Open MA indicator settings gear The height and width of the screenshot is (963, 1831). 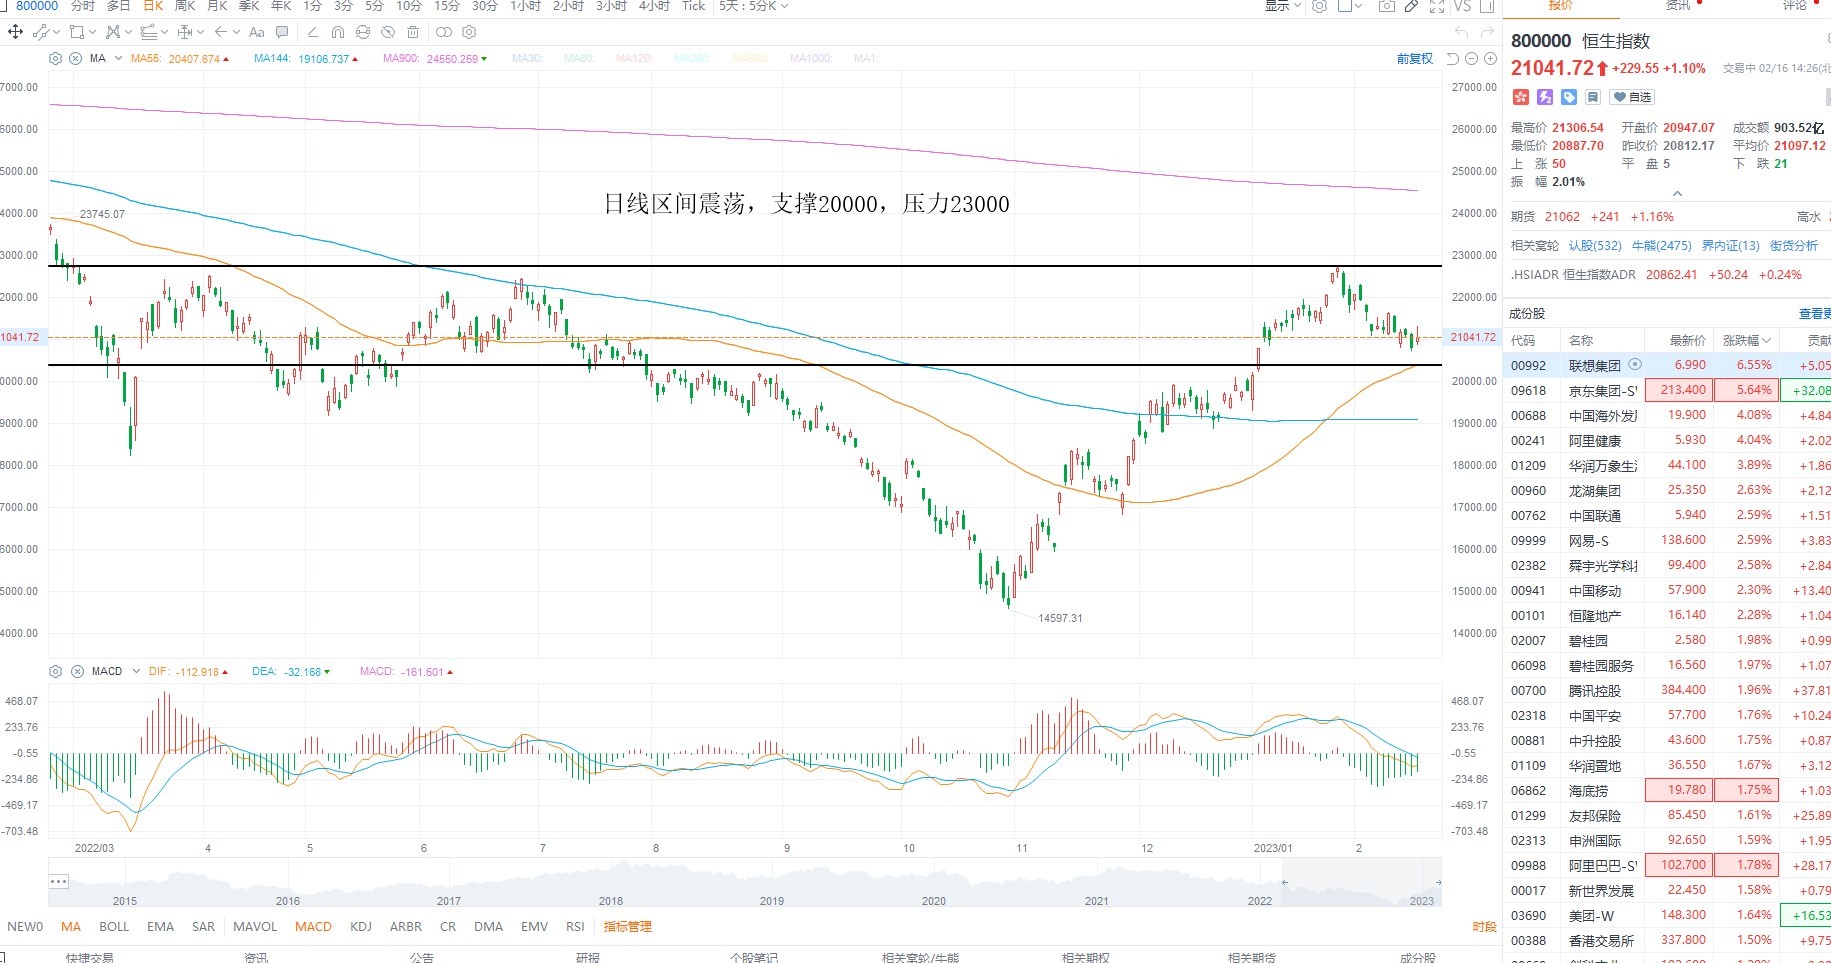tap(56, 58)
